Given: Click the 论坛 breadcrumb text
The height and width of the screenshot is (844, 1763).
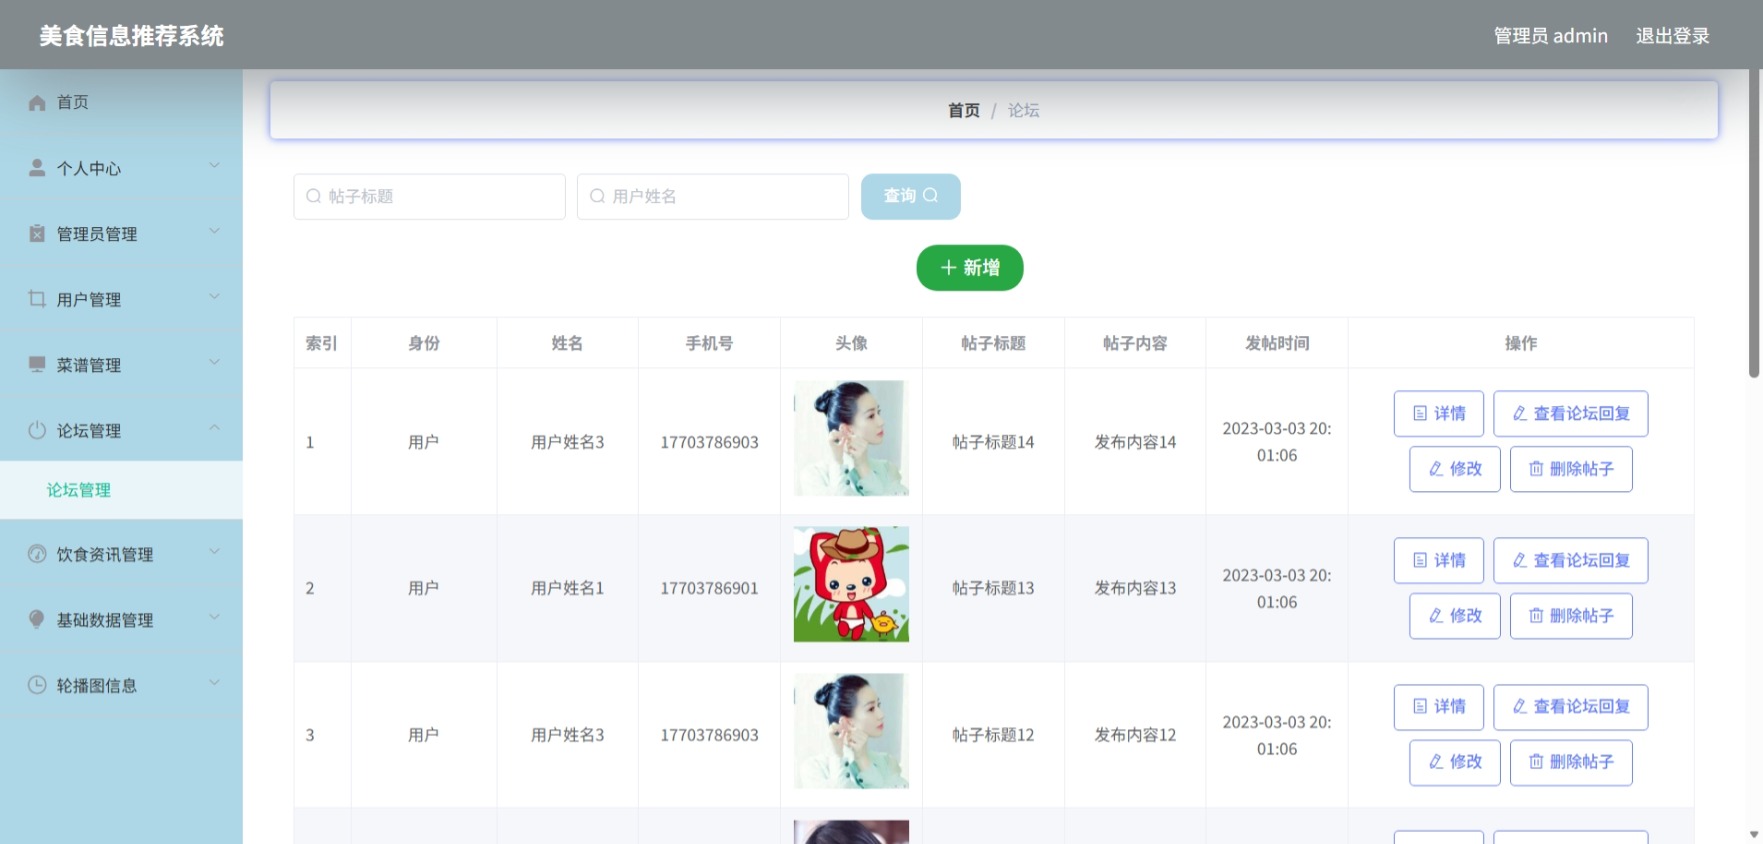Looking at the screenshot, I should pos(1023,110).
